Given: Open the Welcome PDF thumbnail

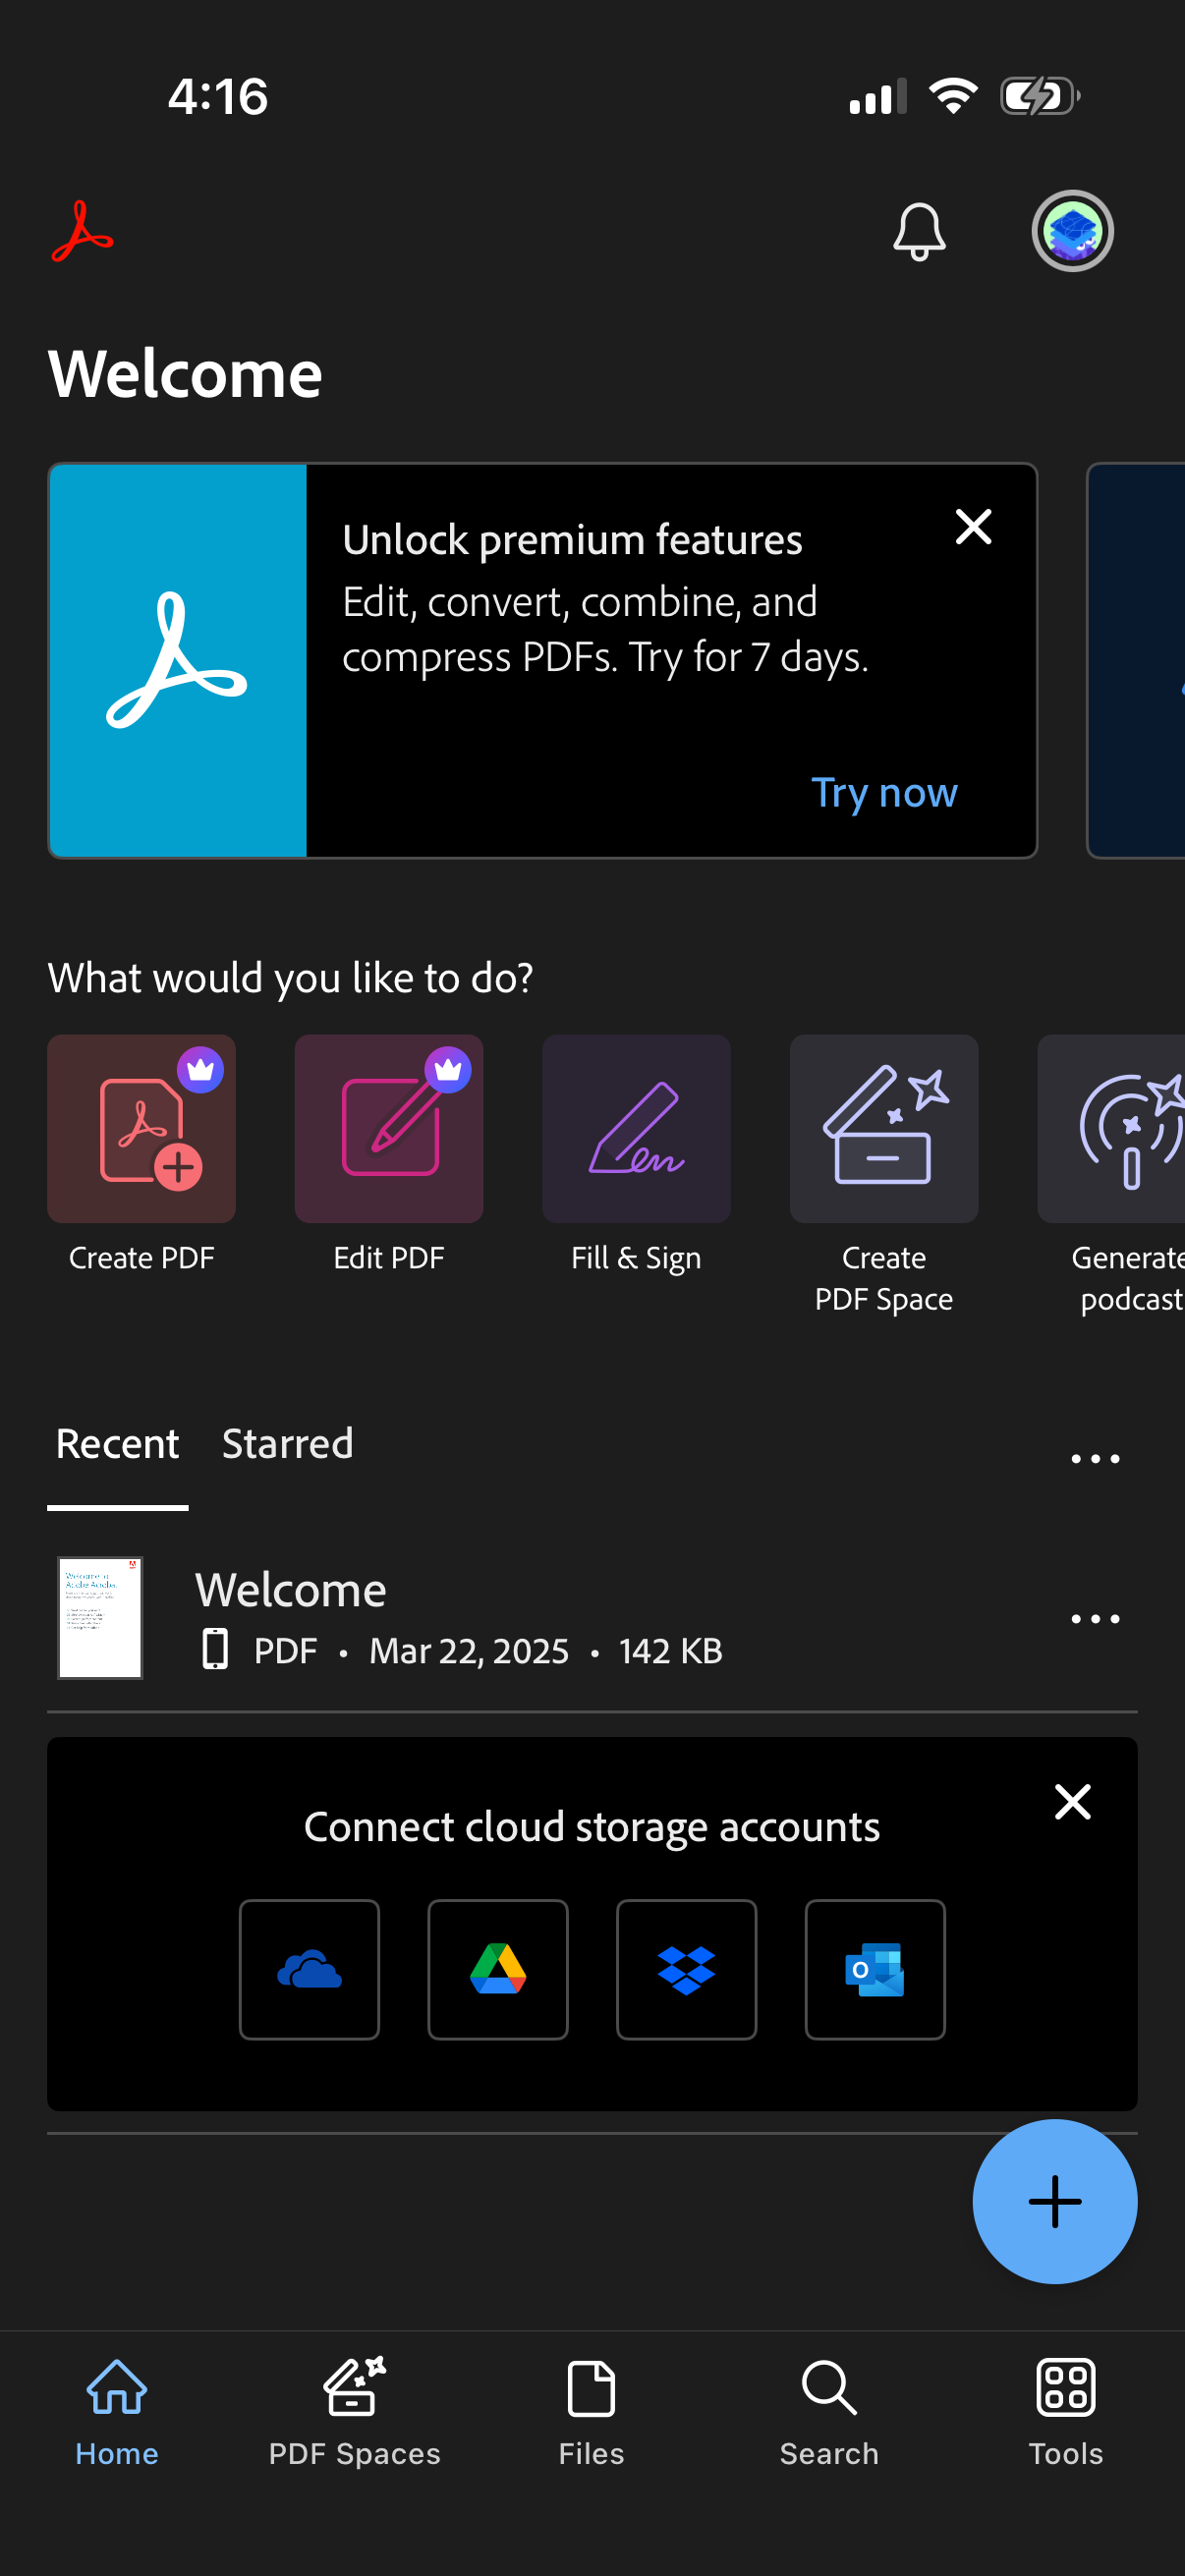Looking at the screenshot, I should pyautogui.click(x=100, y=1617).
